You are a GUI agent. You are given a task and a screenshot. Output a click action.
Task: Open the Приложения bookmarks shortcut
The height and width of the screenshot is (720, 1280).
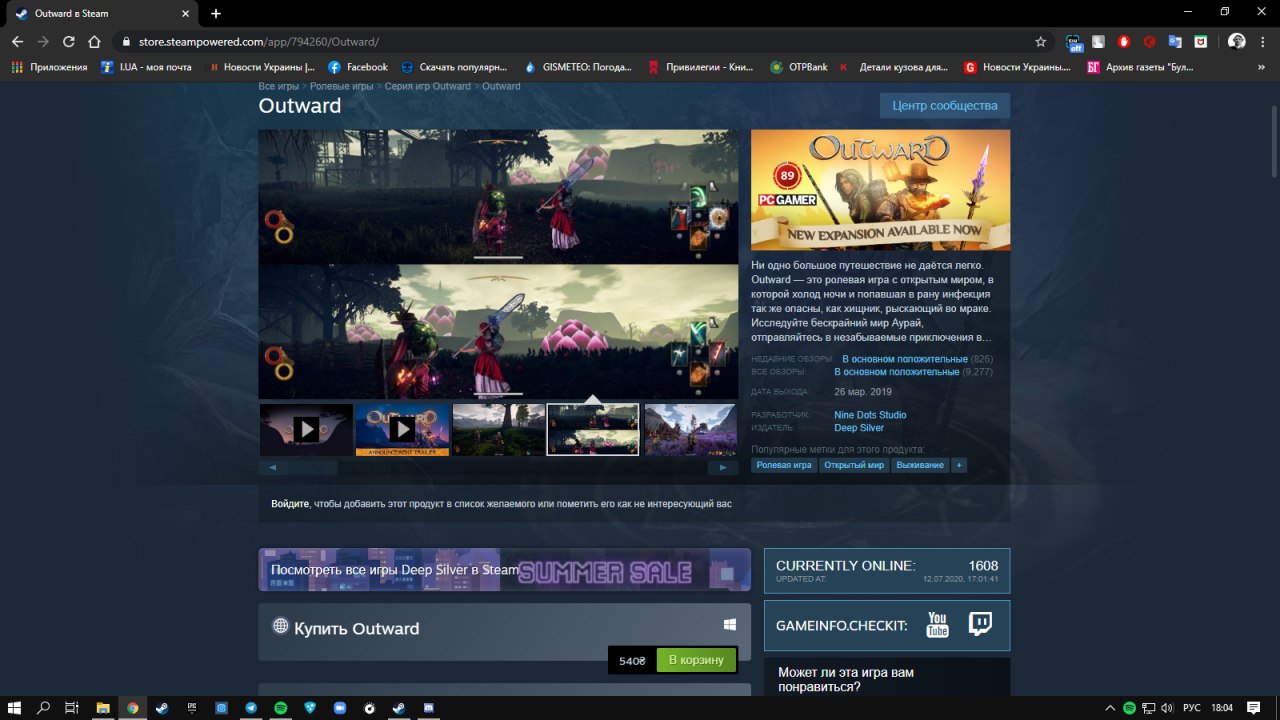pos(49,67)
